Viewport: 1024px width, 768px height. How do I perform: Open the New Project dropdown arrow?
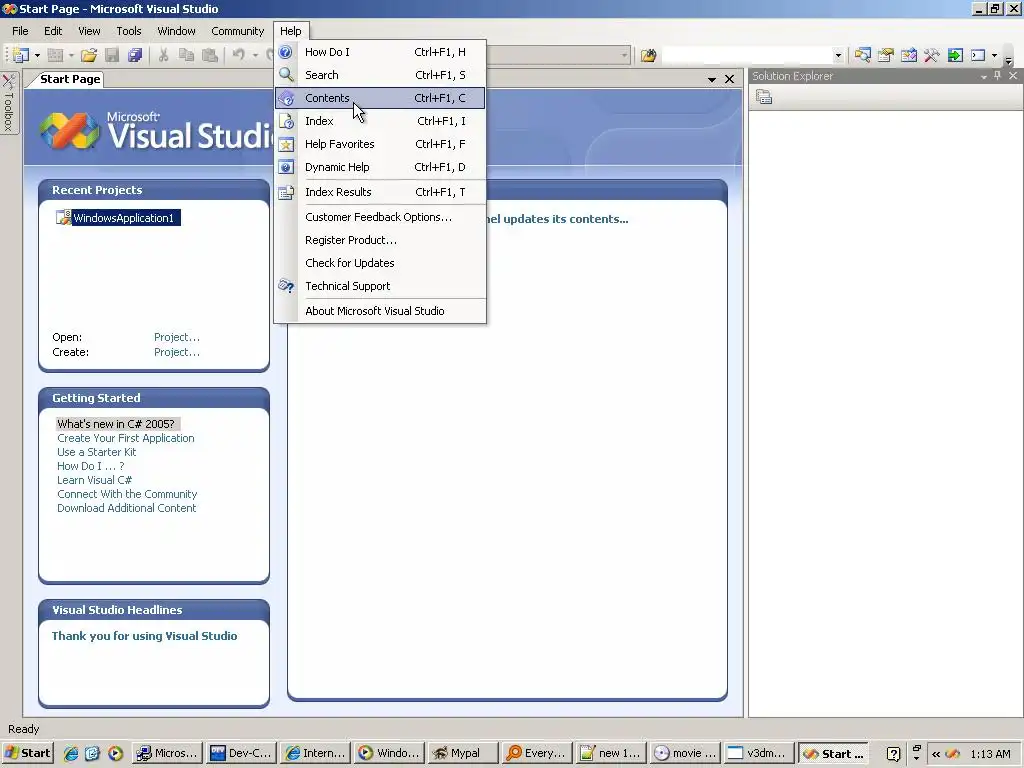click(37, 56)
